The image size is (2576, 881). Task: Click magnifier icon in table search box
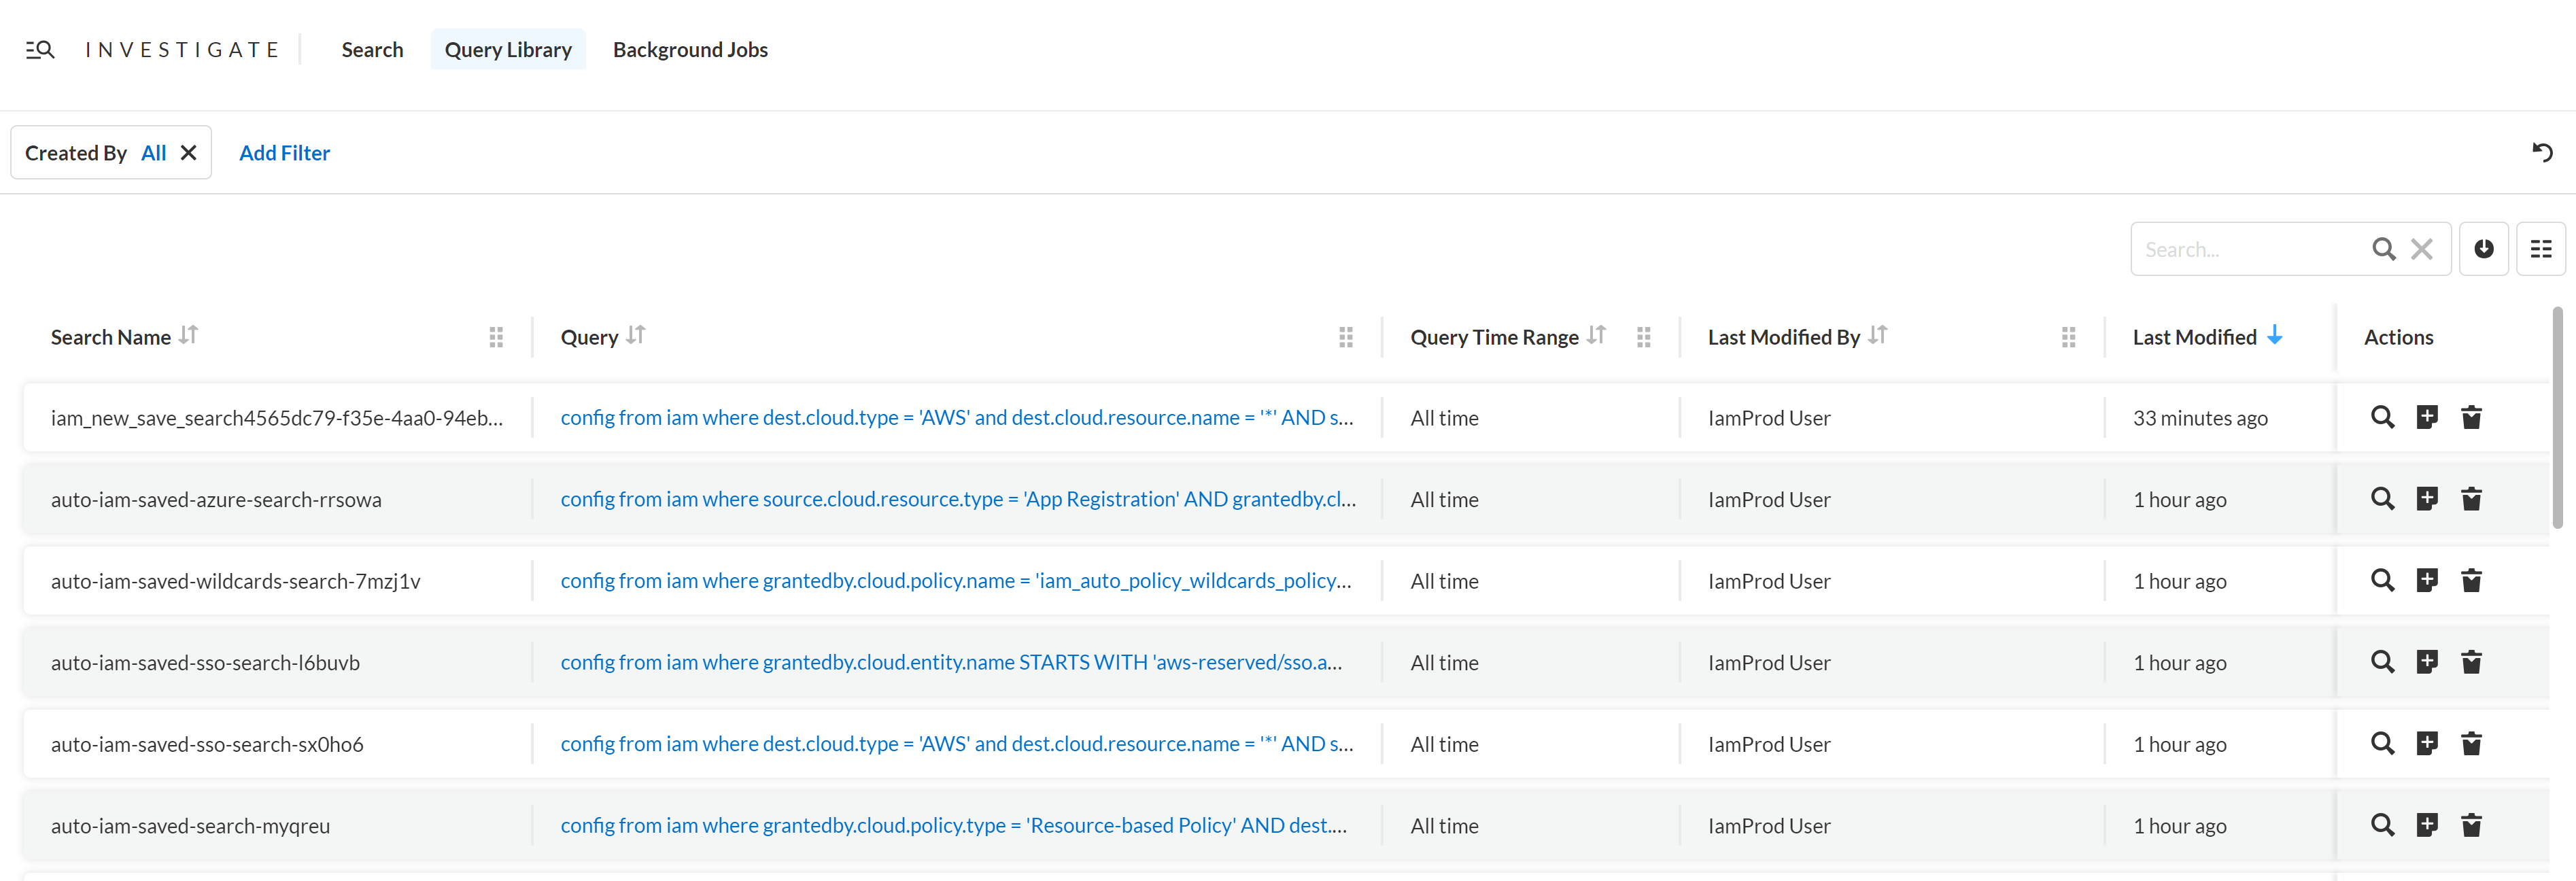(x=2384, y=249)
